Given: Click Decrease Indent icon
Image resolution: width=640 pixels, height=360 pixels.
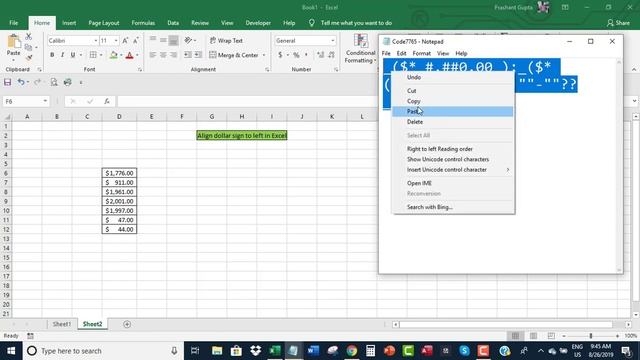Looking at the screenshot, I should [188, 55].
